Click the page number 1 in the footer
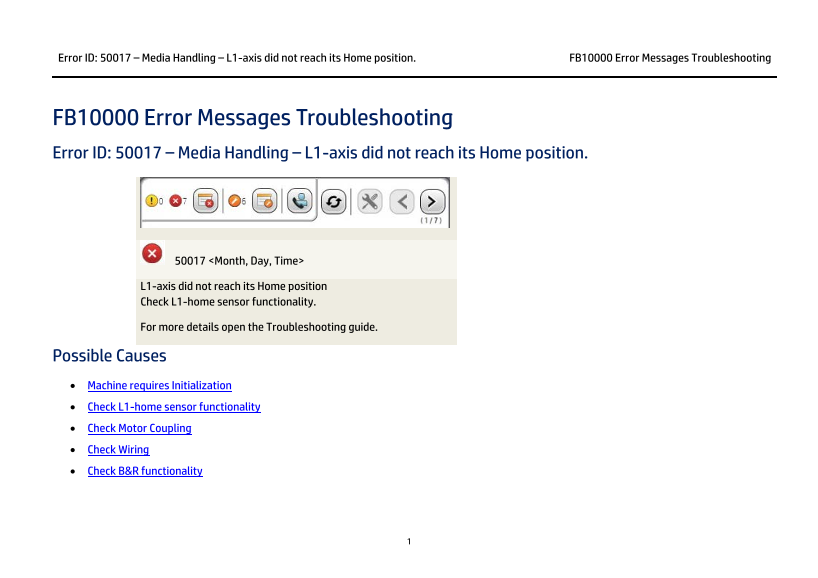Screen dimensions: 818x578 coord(409,541)
